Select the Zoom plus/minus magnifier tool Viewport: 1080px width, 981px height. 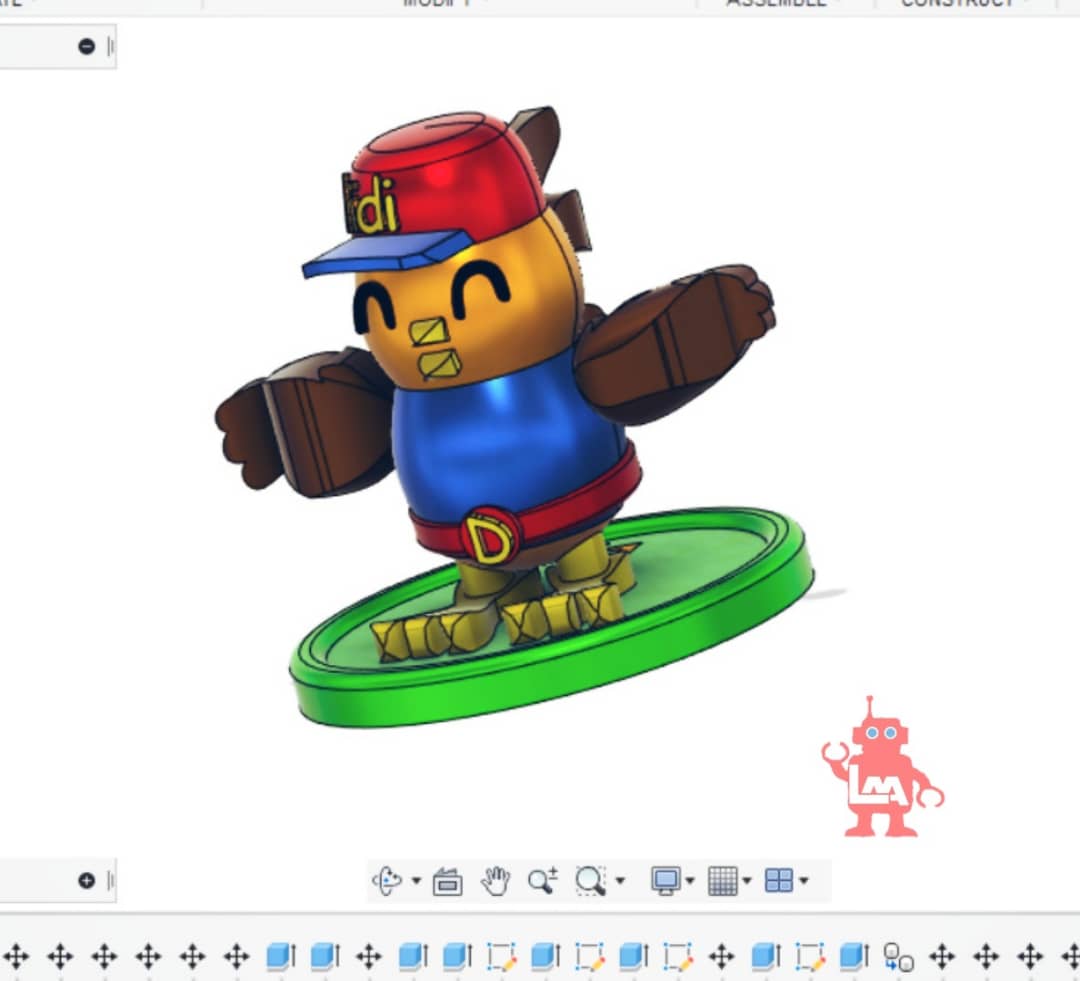542,880
